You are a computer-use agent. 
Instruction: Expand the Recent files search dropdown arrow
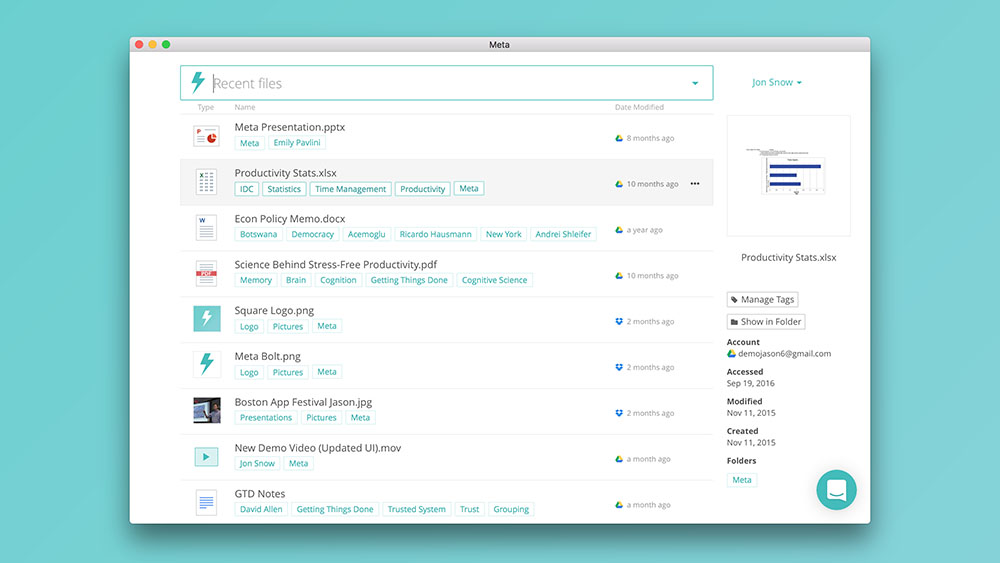pos(695,83)
